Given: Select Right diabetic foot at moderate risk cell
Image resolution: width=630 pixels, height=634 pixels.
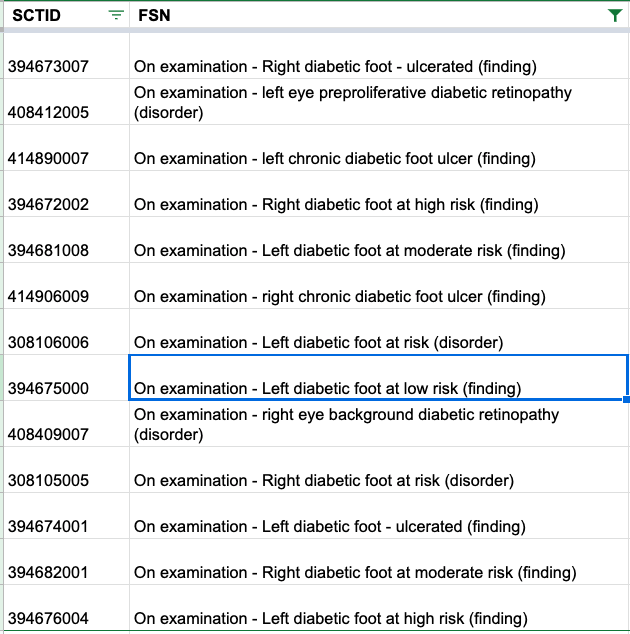Looking at the screenshot, I should (x=379, y=562).
